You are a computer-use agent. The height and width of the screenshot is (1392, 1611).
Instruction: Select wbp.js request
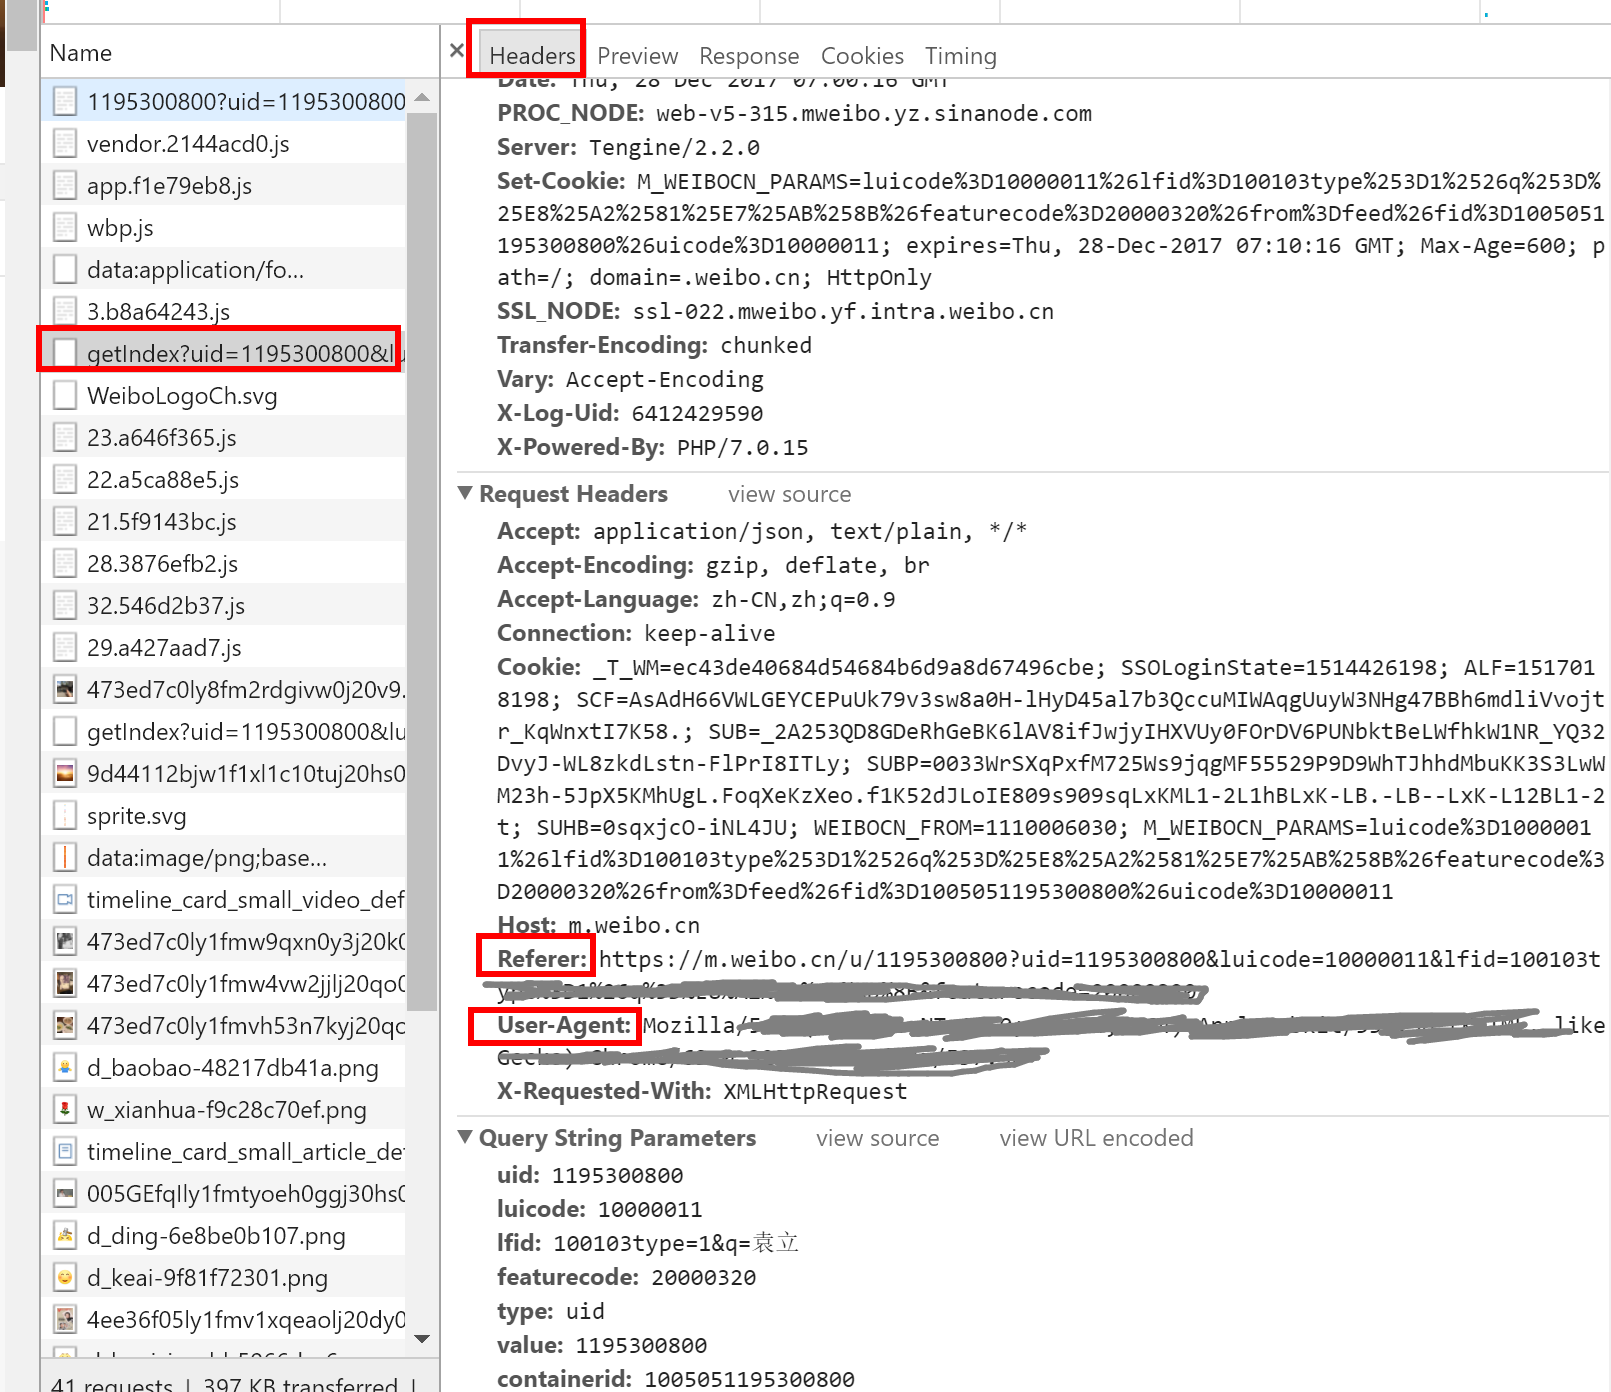[224, 228]
